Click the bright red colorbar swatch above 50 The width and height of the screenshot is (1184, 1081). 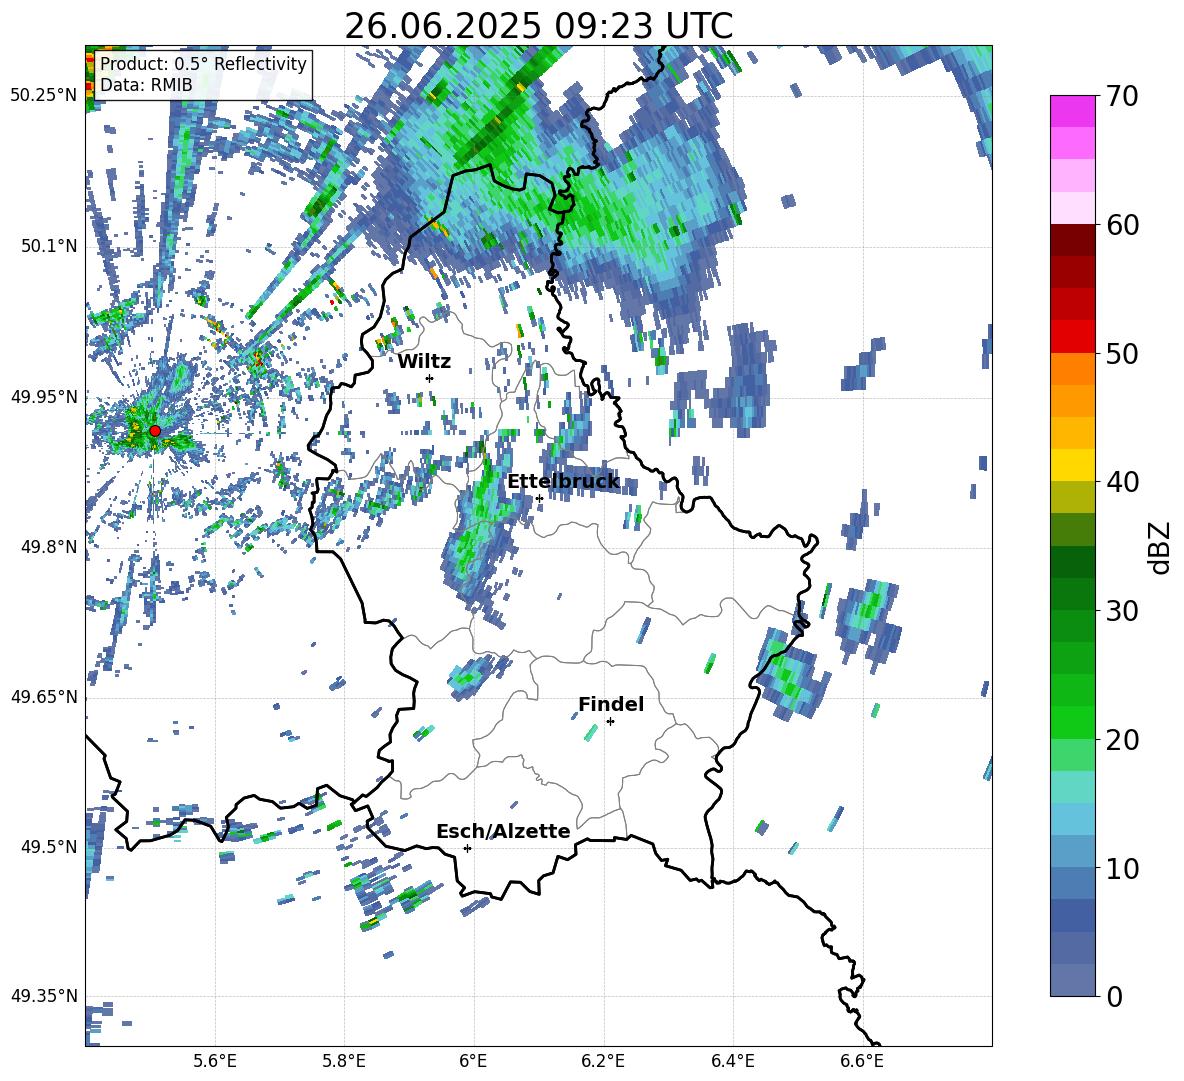point(1072,336)
